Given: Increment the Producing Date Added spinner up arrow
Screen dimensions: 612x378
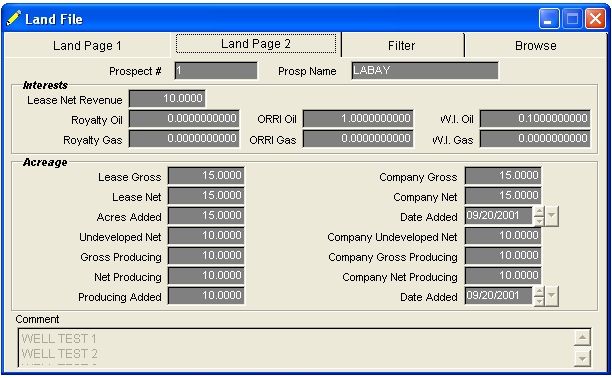Looking at the screenshot, I should click(539, 291).
